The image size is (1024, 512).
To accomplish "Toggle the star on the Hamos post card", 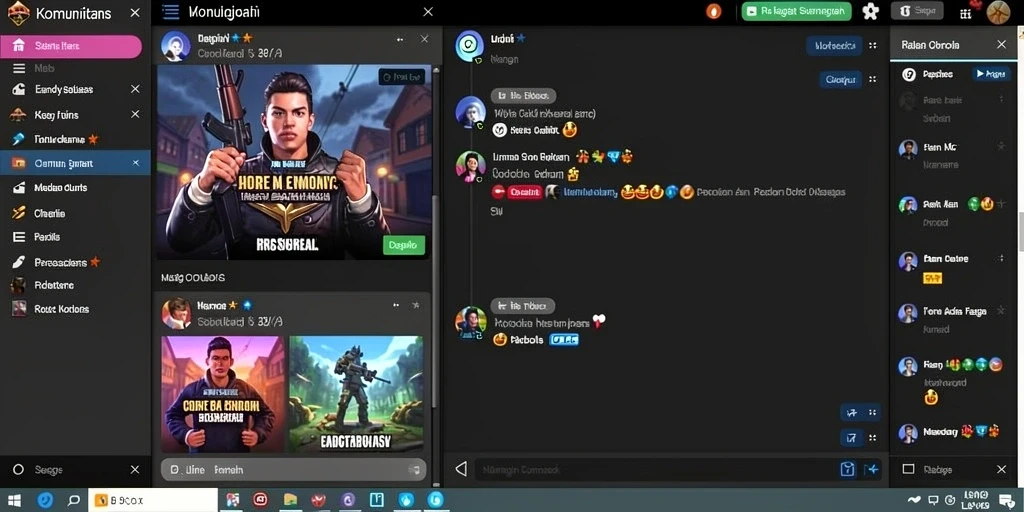I will coord(416,305).
